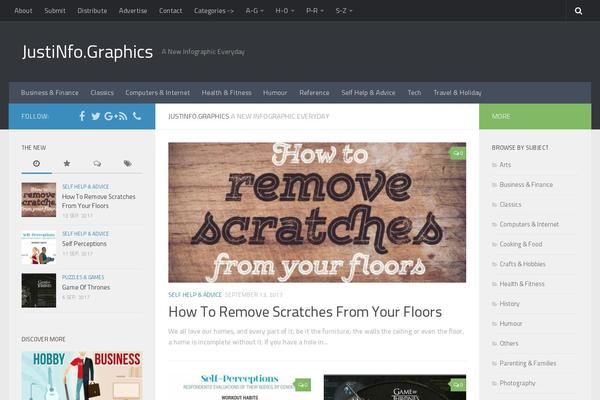The image size is (600, 400).
Task: Open the Submit menu item
Action: [x=55, y=11]
